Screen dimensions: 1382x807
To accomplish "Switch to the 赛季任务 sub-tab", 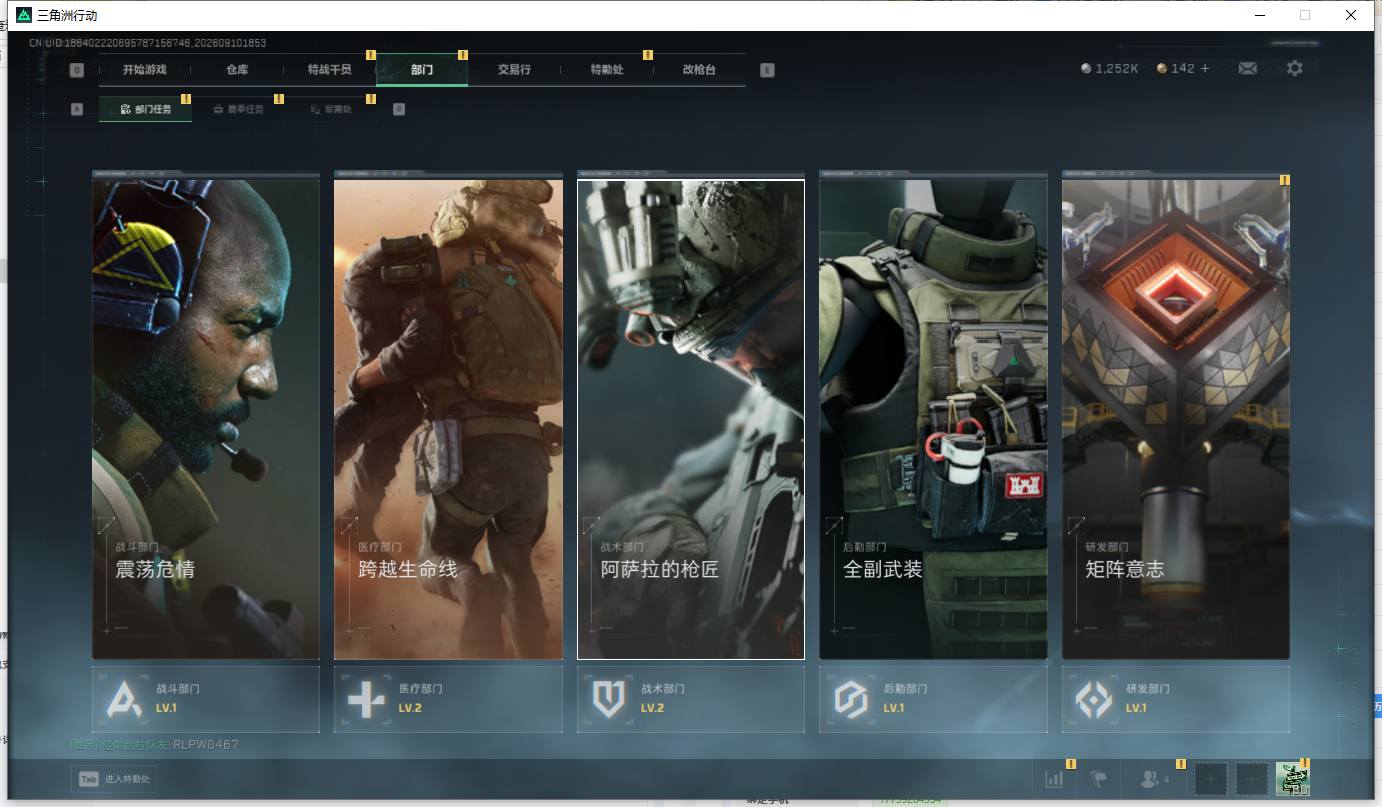I will (238, 109).
